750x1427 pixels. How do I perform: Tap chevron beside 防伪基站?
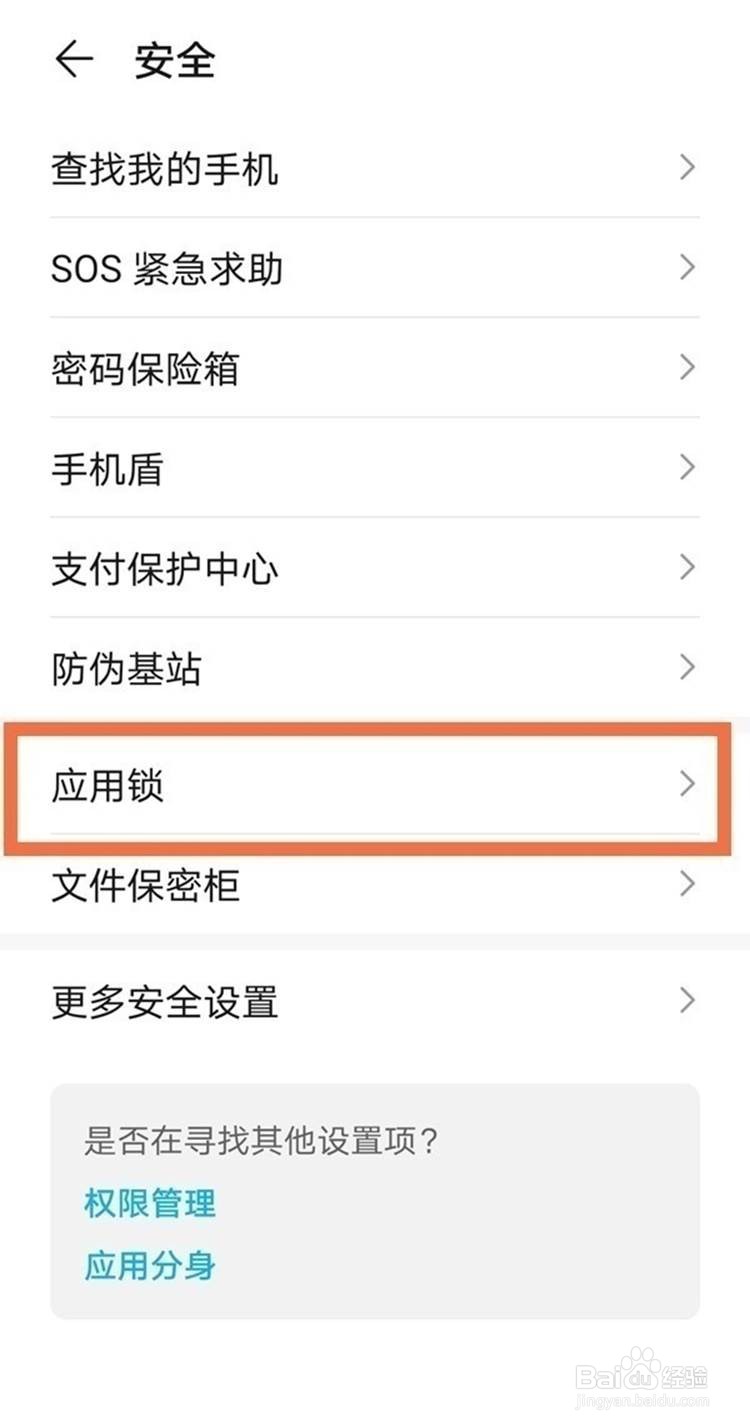pos(687,667)
